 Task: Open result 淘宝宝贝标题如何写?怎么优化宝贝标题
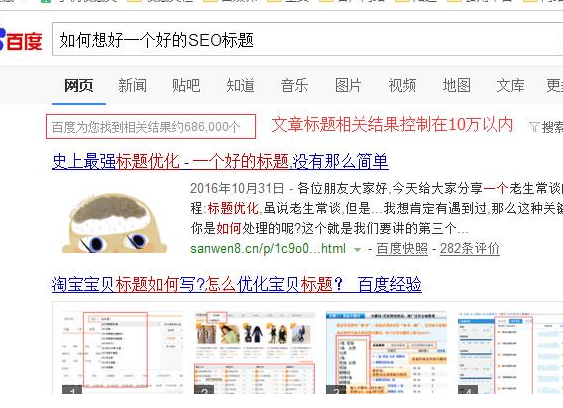(x=237, y=284)
